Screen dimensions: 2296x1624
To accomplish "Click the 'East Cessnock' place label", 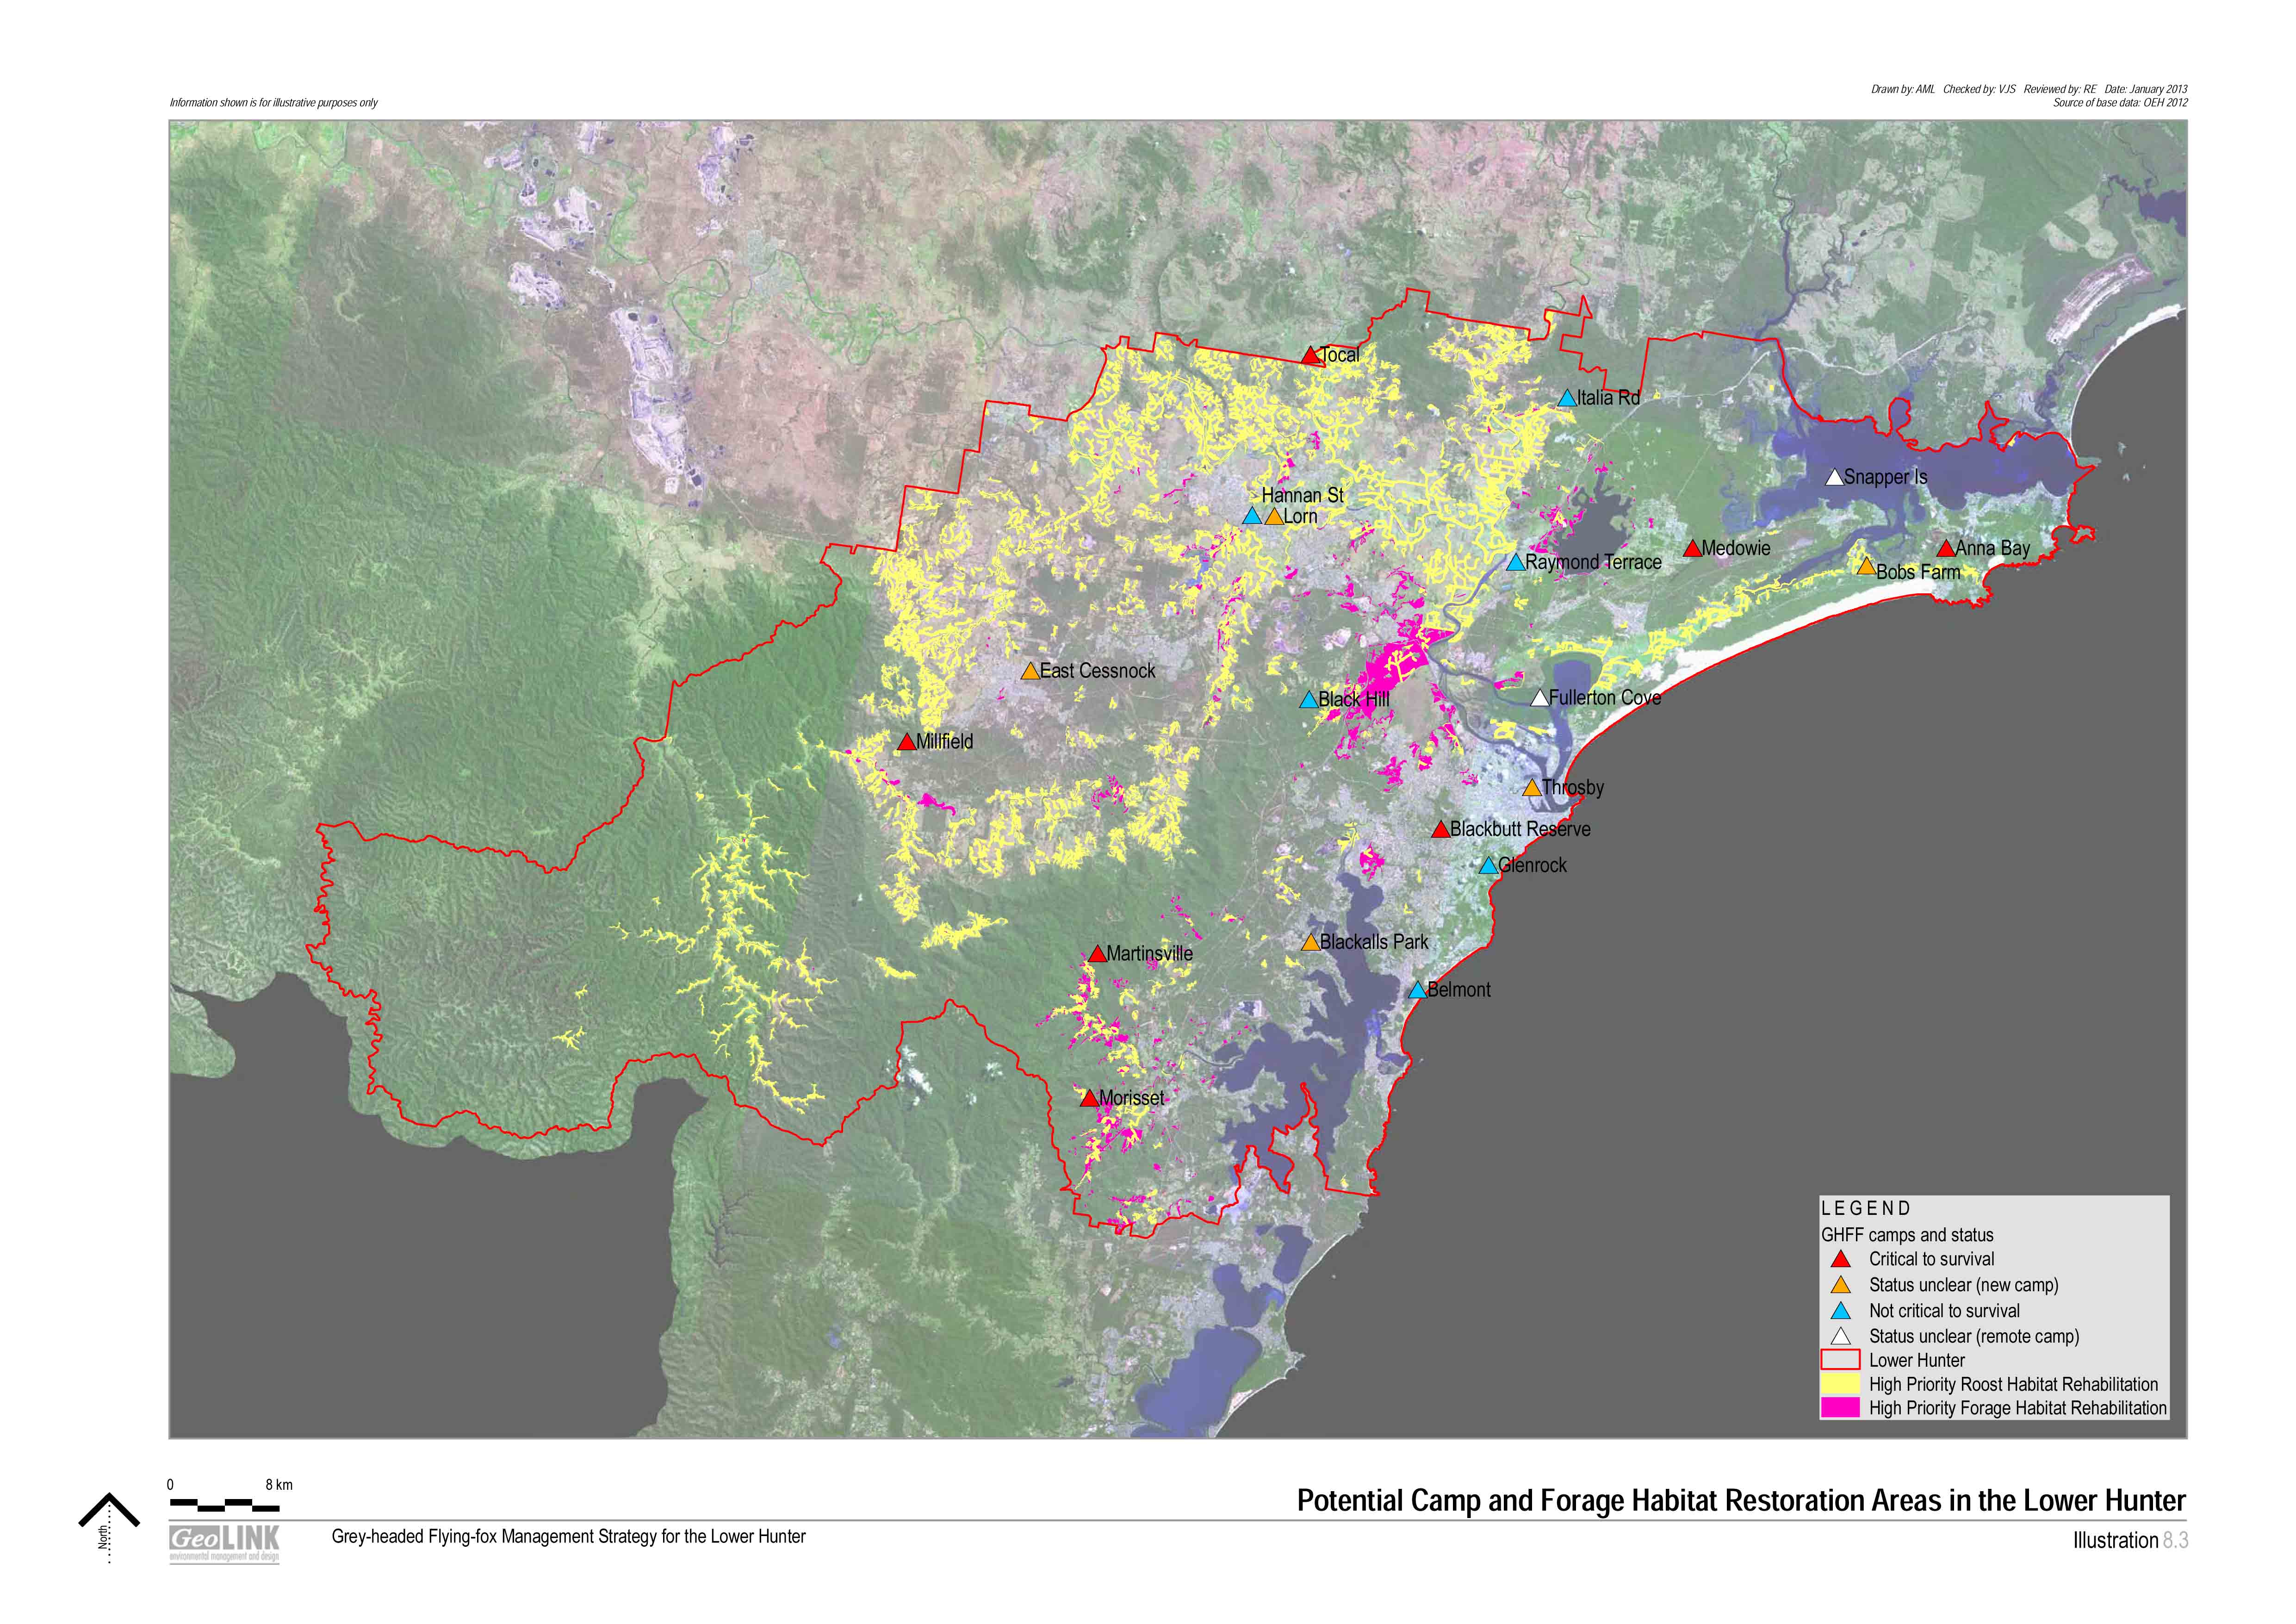I will coord(1097,671).
